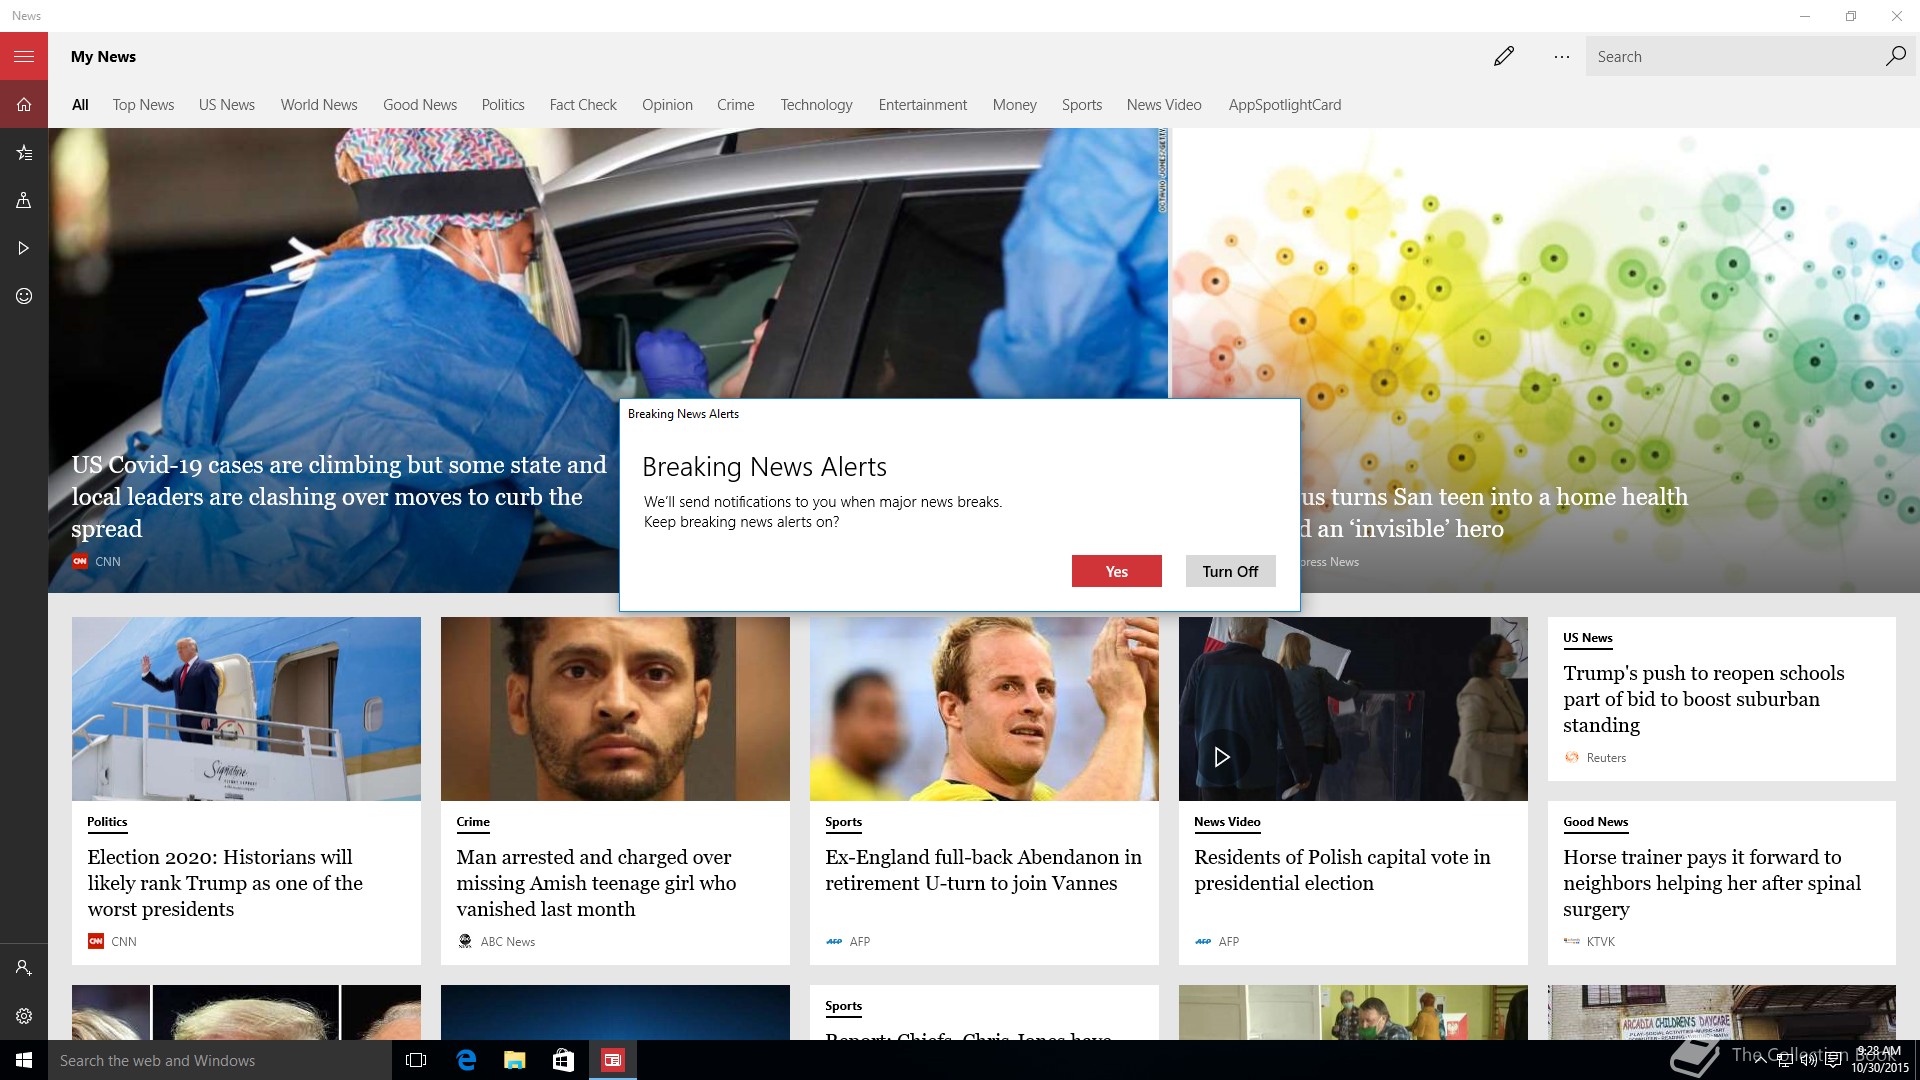Go to Home in the sidebar
The width and height of the screenshot is (1920, 1080).
24,104
